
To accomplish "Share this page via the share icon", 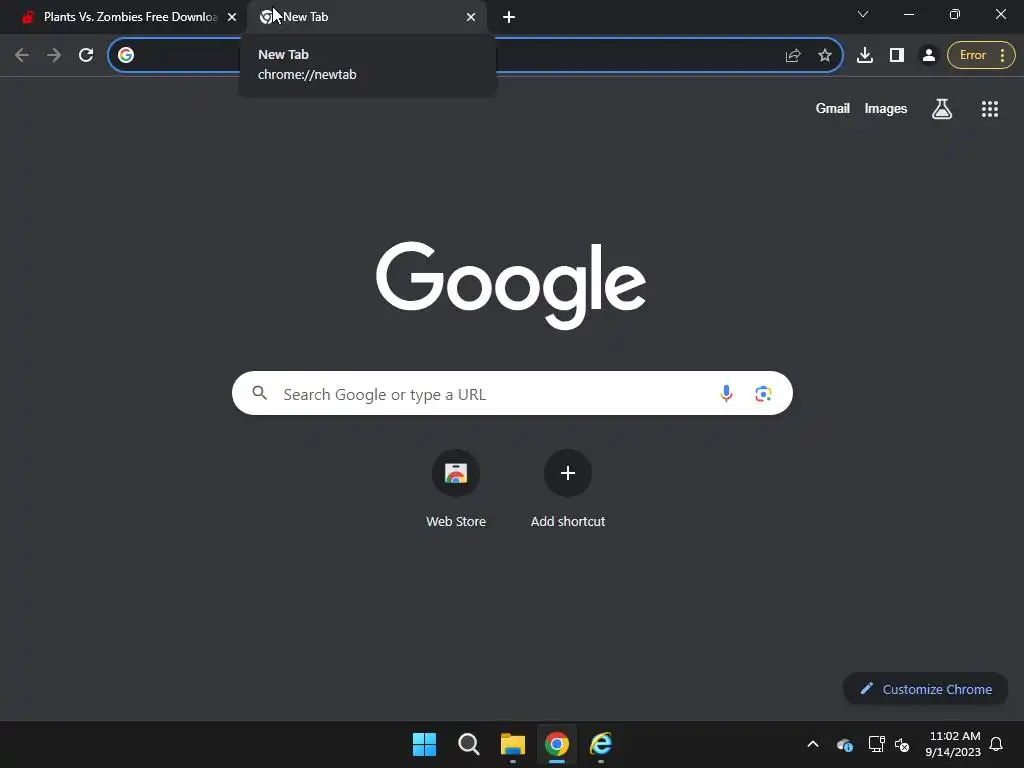I will coord(793,55).
